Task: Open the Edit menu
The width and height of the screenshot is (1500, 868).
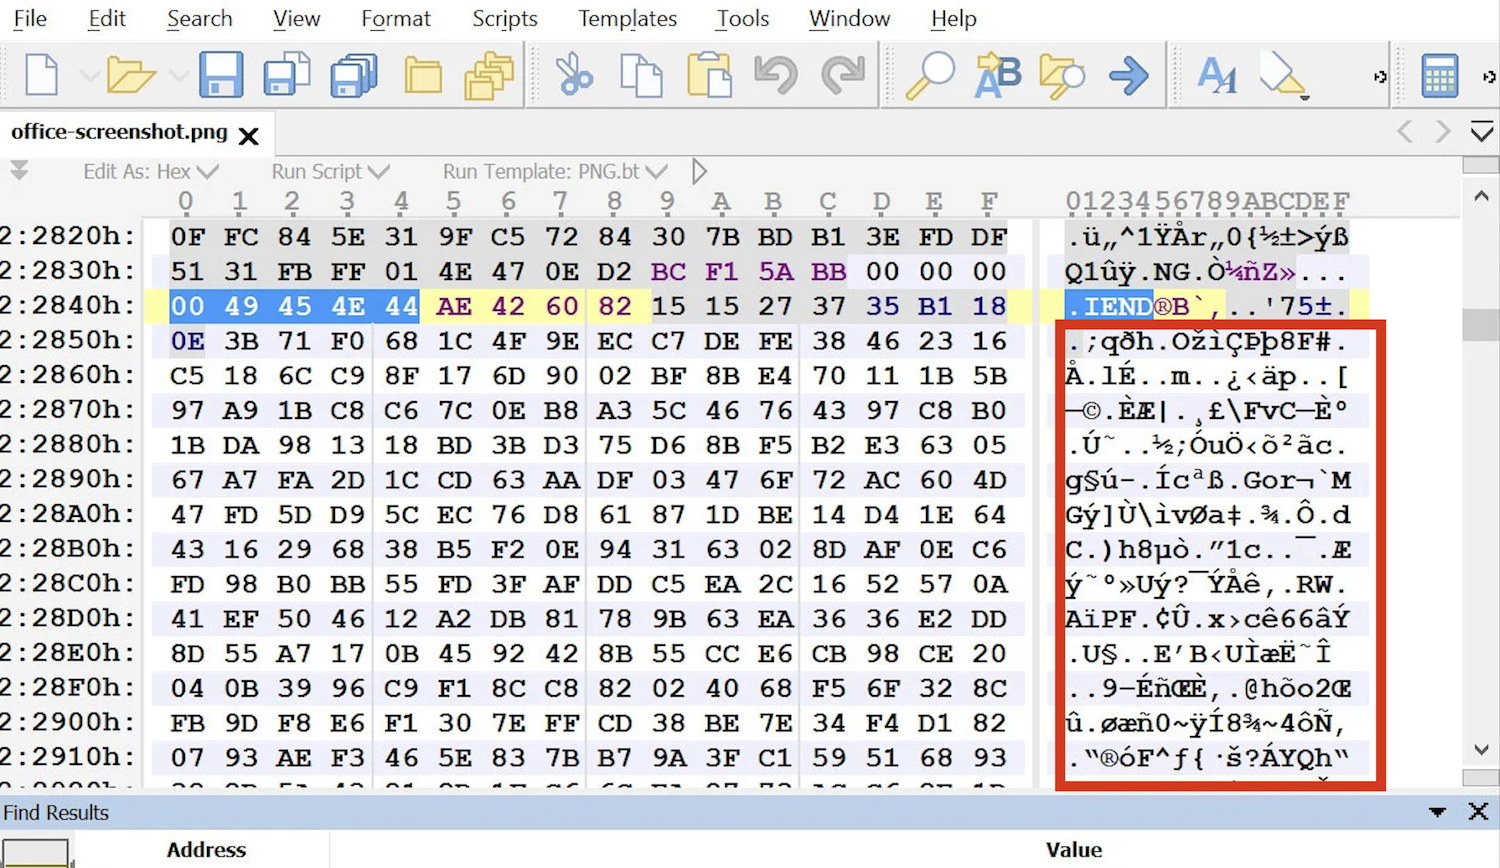Action: [107, 18]
